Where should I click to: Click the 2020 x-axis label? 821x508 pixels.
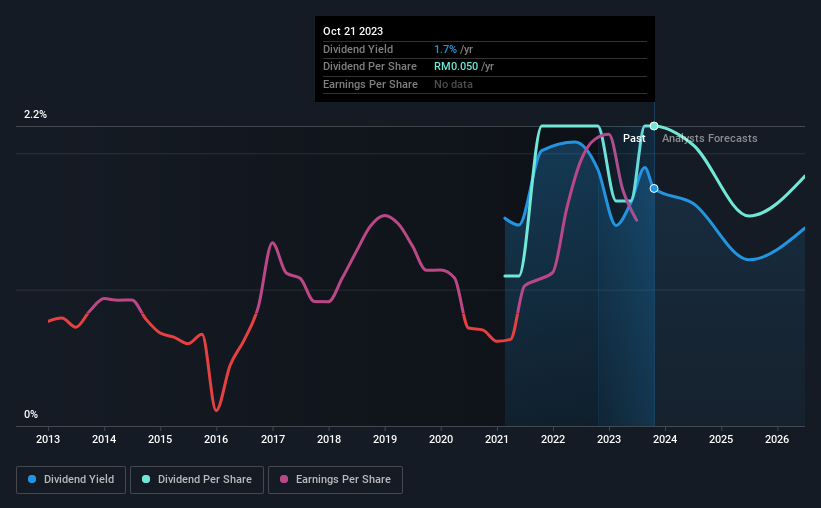point(441,439)
